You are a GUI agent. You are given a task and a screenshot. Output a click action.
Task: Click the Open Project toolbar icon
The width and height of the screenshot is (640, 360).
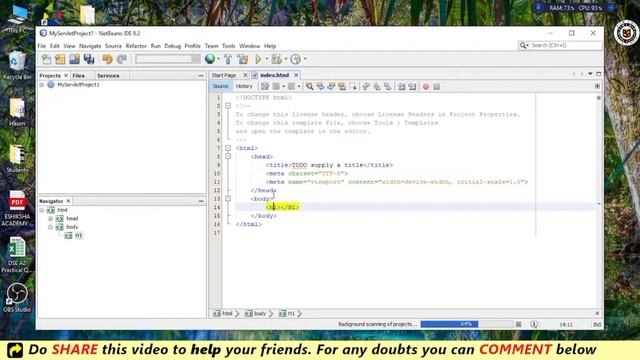74,60
